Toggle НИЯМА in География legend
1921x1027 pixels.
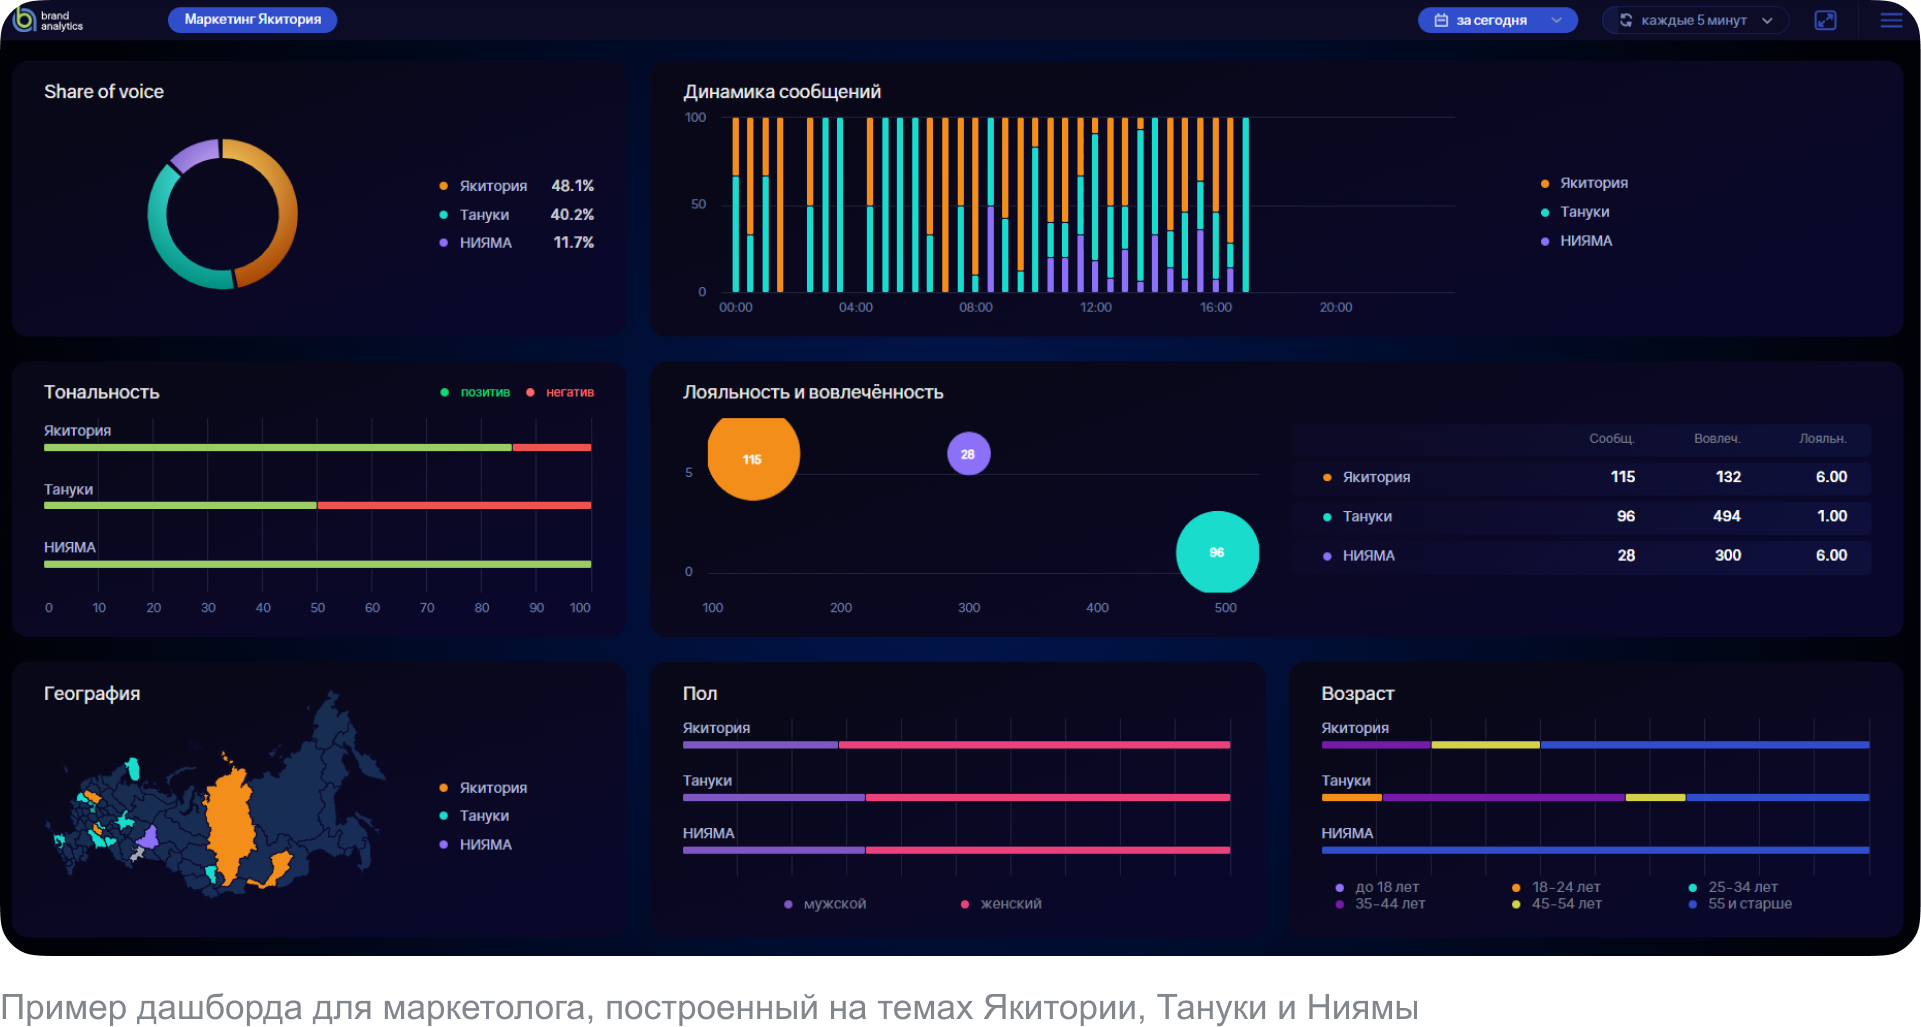[x=476, y=845]
